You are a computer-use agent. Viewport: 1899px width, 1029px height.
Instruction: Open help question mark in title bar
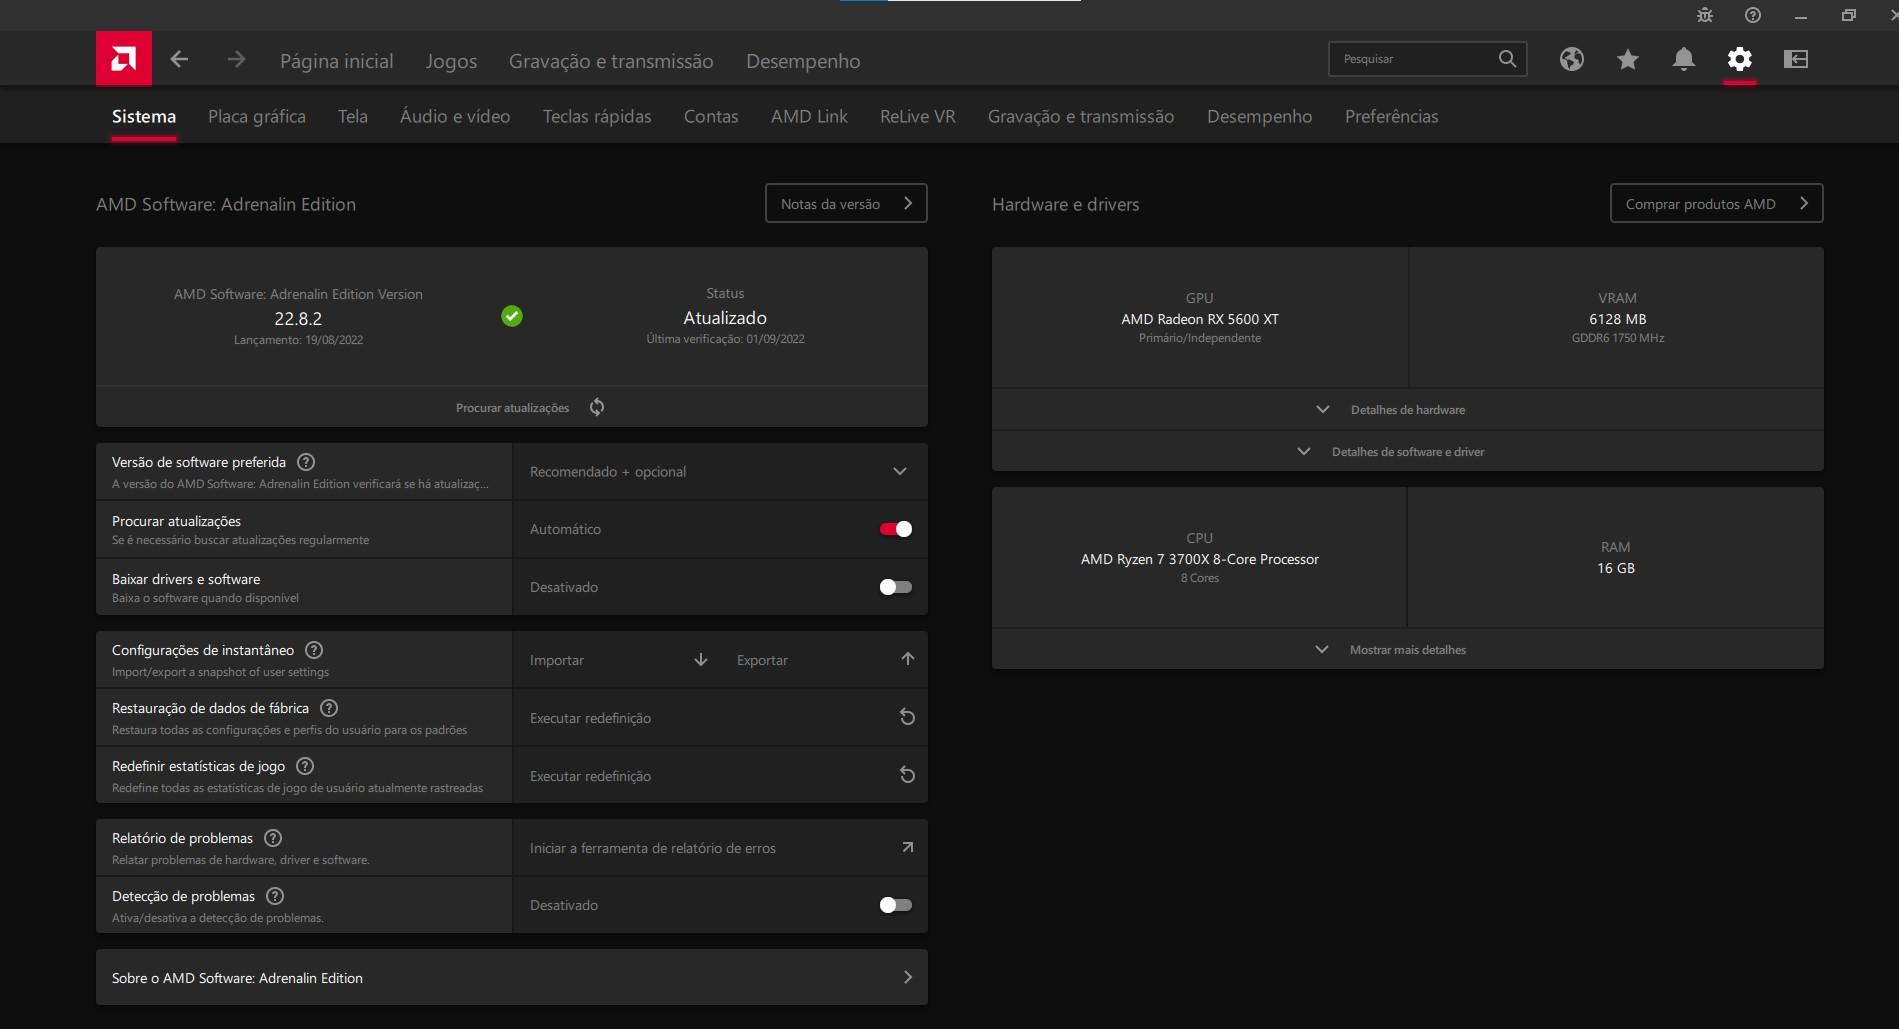tap(1753, 15)
